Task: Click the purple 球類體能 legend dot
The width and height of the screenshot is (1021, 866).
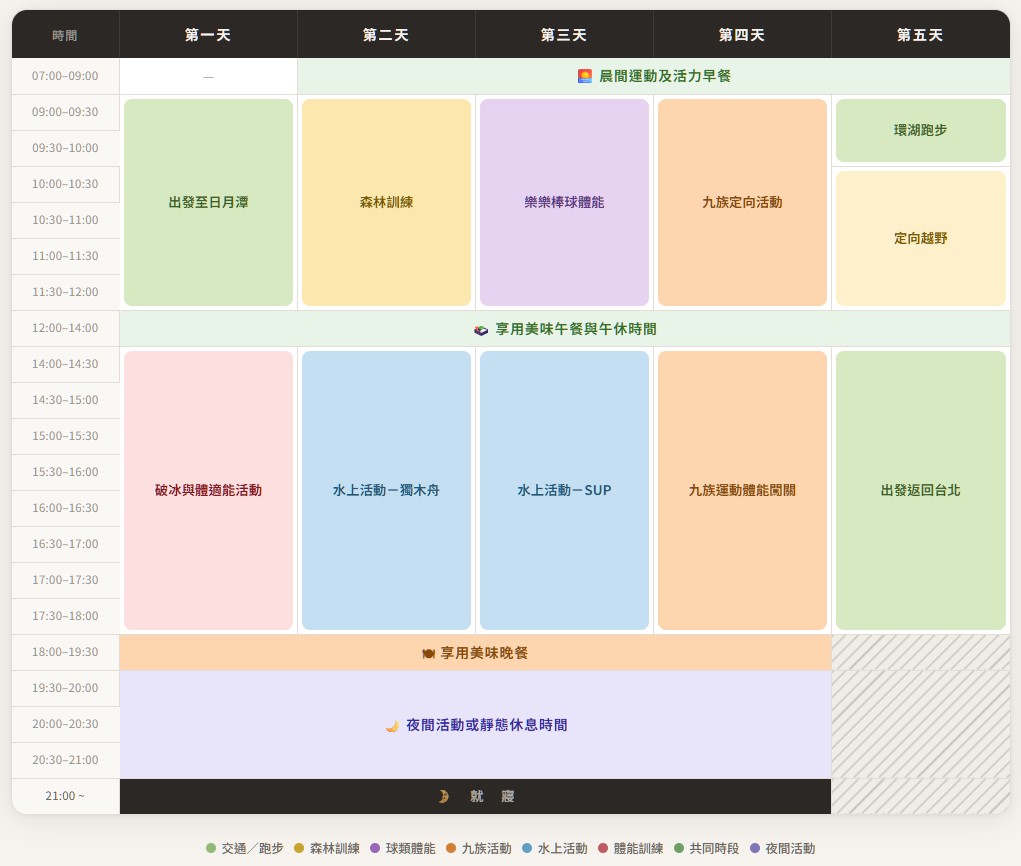Action: 375,848
